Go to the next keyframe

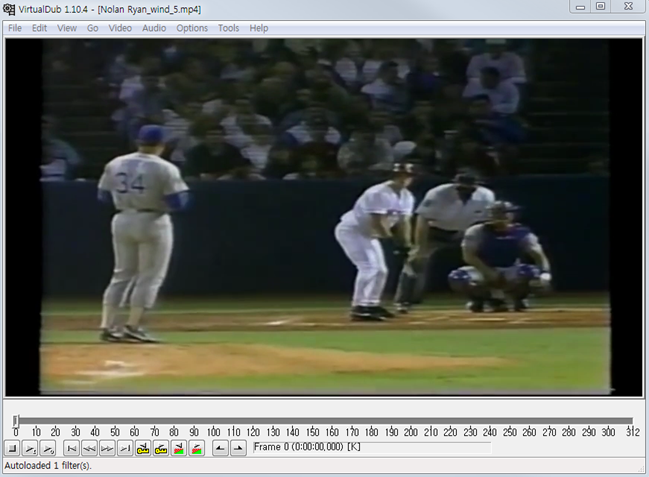pos(161,448)
